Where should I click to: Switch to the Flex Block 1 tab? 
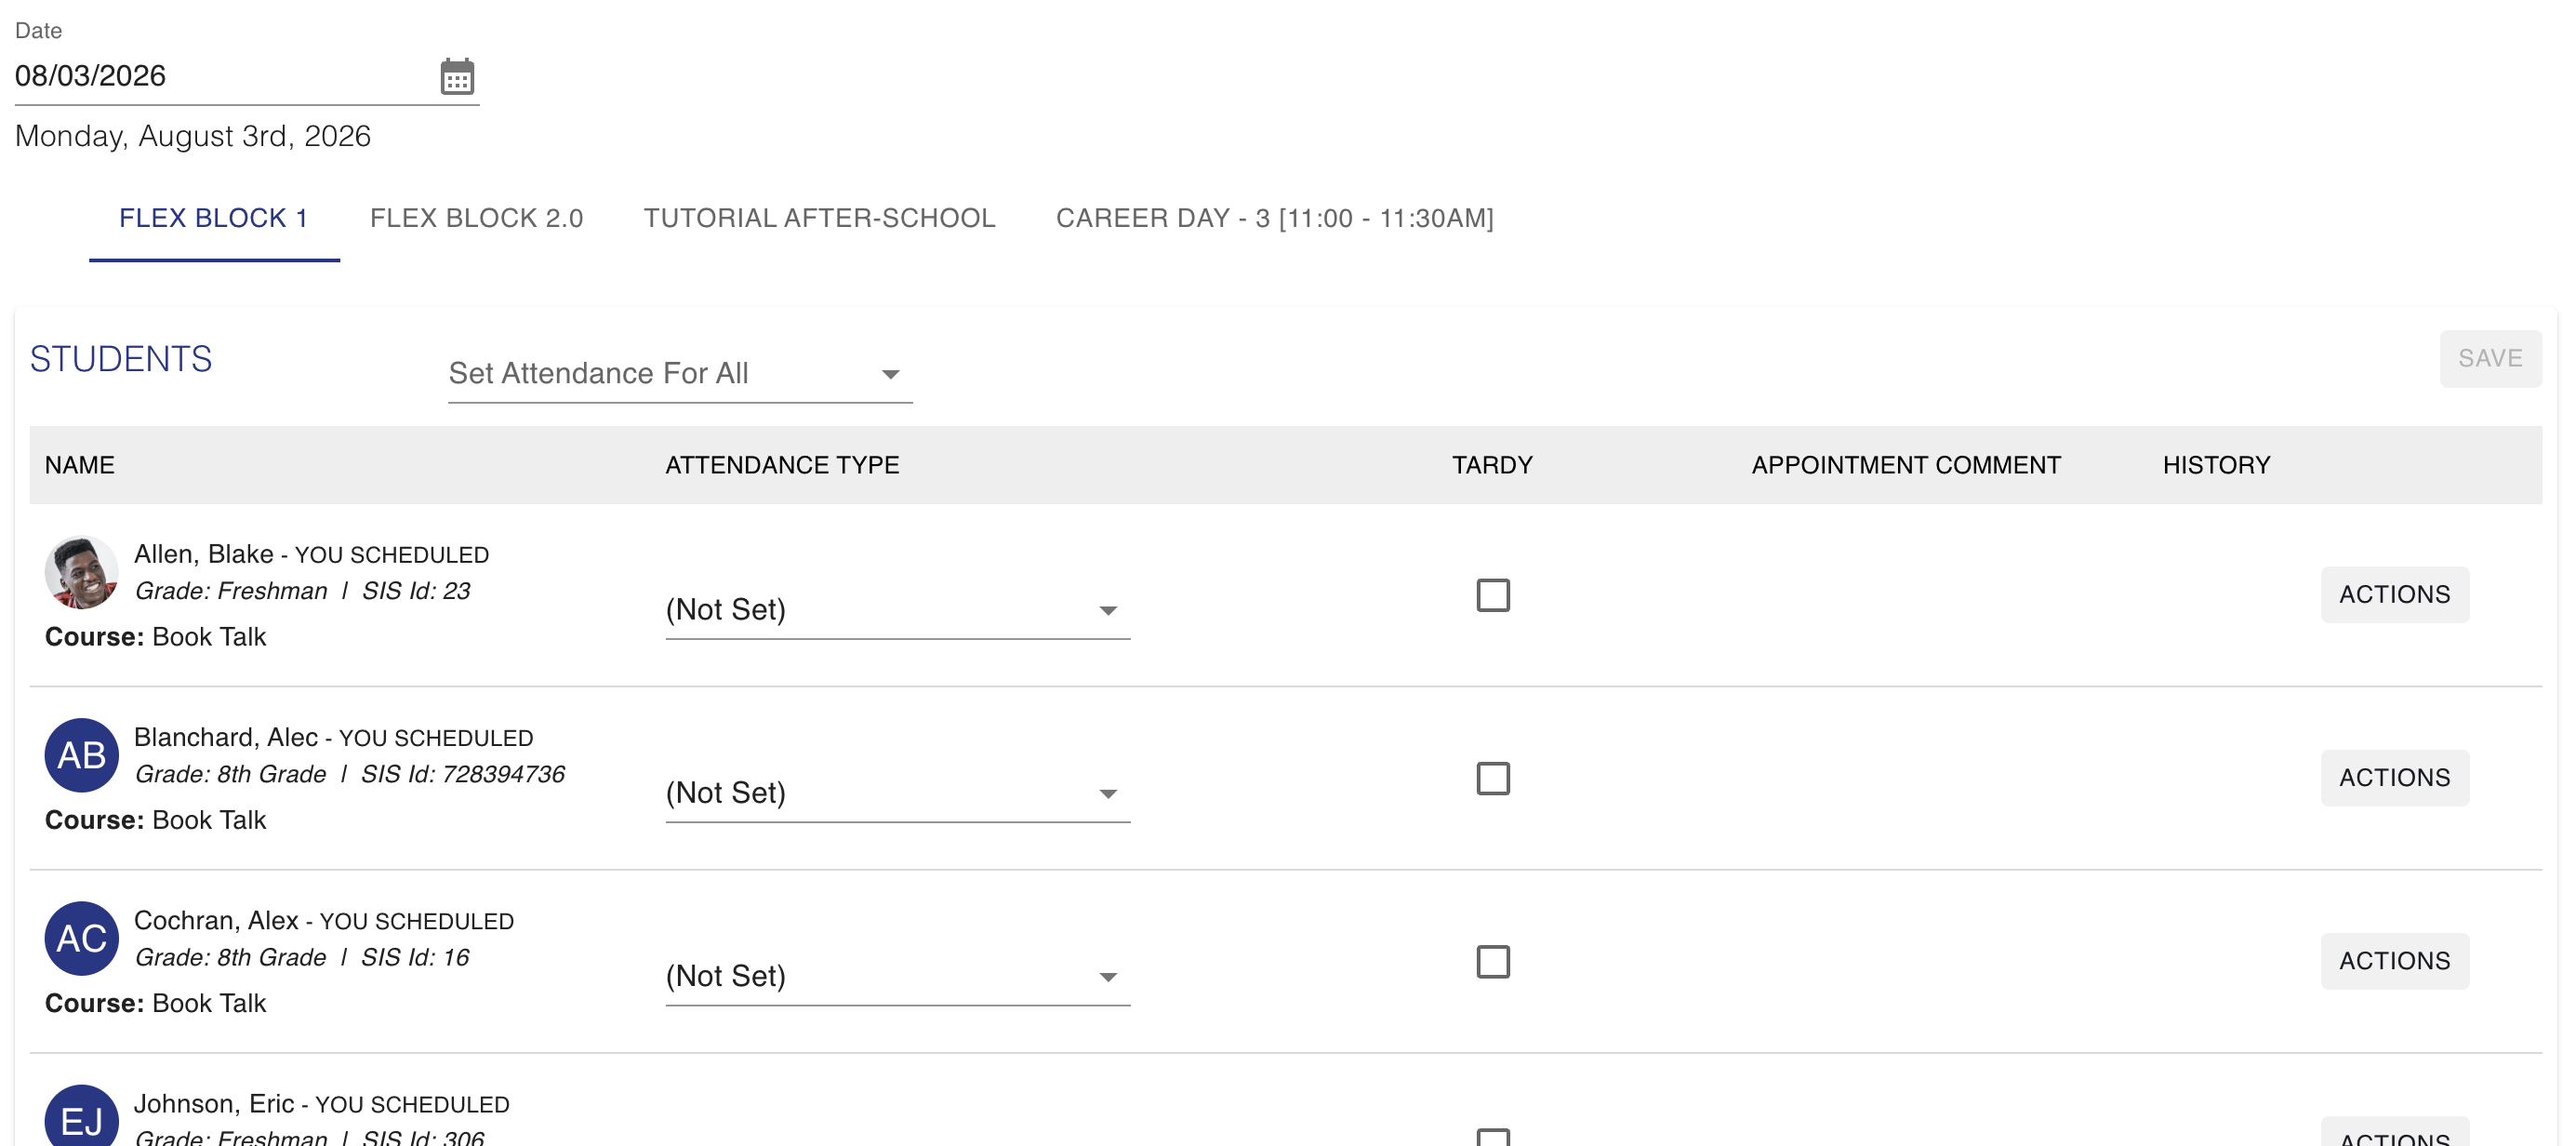click(x=214, y=218)
